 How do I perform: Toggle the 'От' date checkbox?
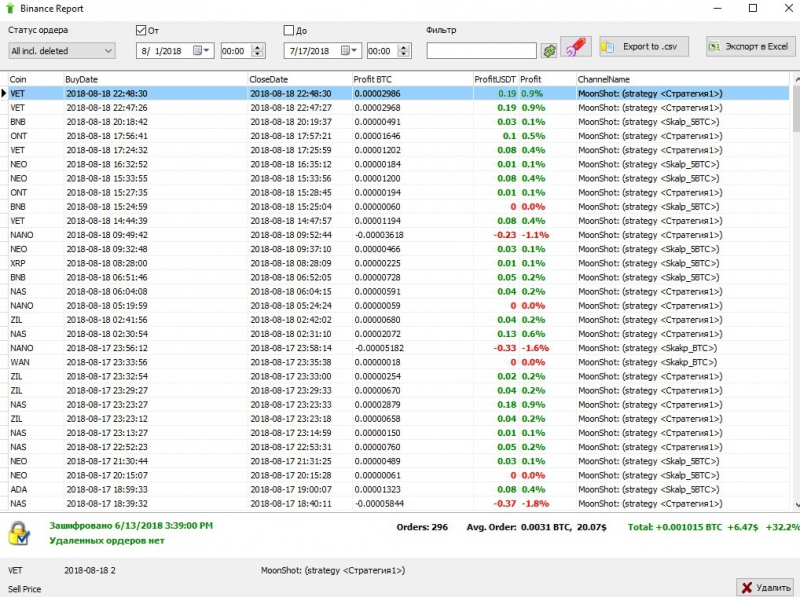[141, 30]
